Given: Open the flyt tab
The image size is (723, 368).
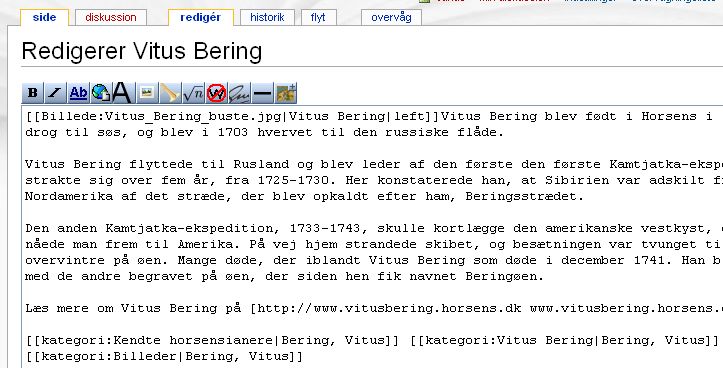Looking at the screenshot, I should pyautogui.click(x=318, y=18).
